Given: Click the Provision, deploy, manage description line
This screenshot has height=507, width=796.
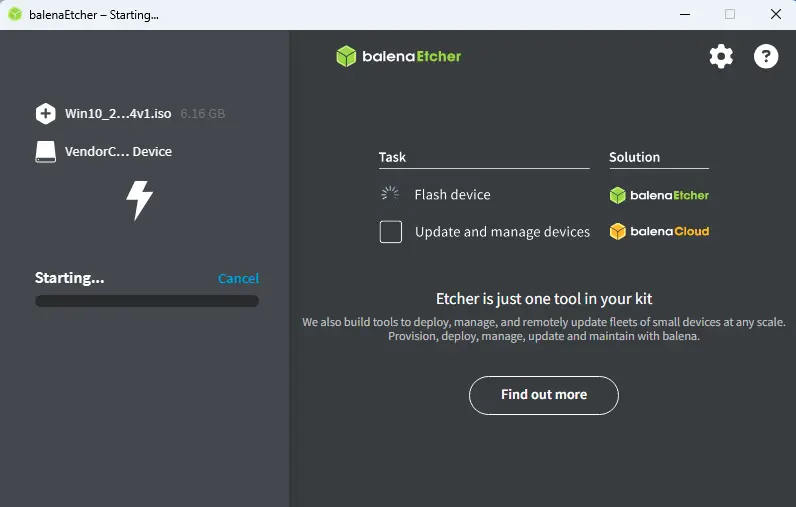Looking at the screenshot, I should (544, 336).
